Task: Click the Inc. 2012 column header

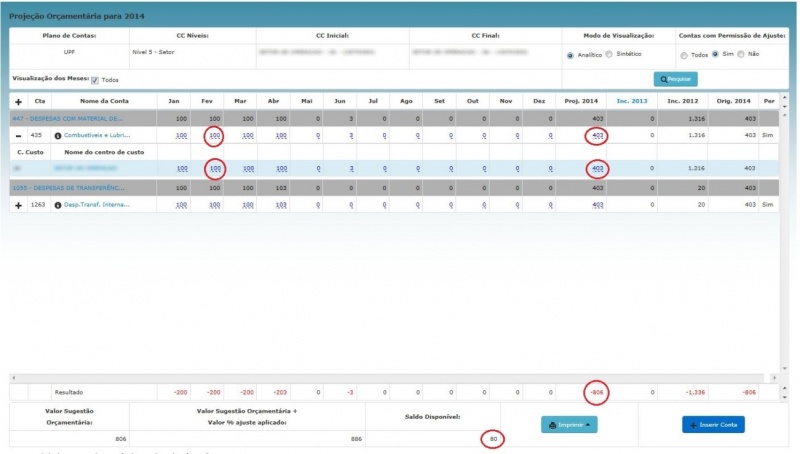Action: (683, 101)
